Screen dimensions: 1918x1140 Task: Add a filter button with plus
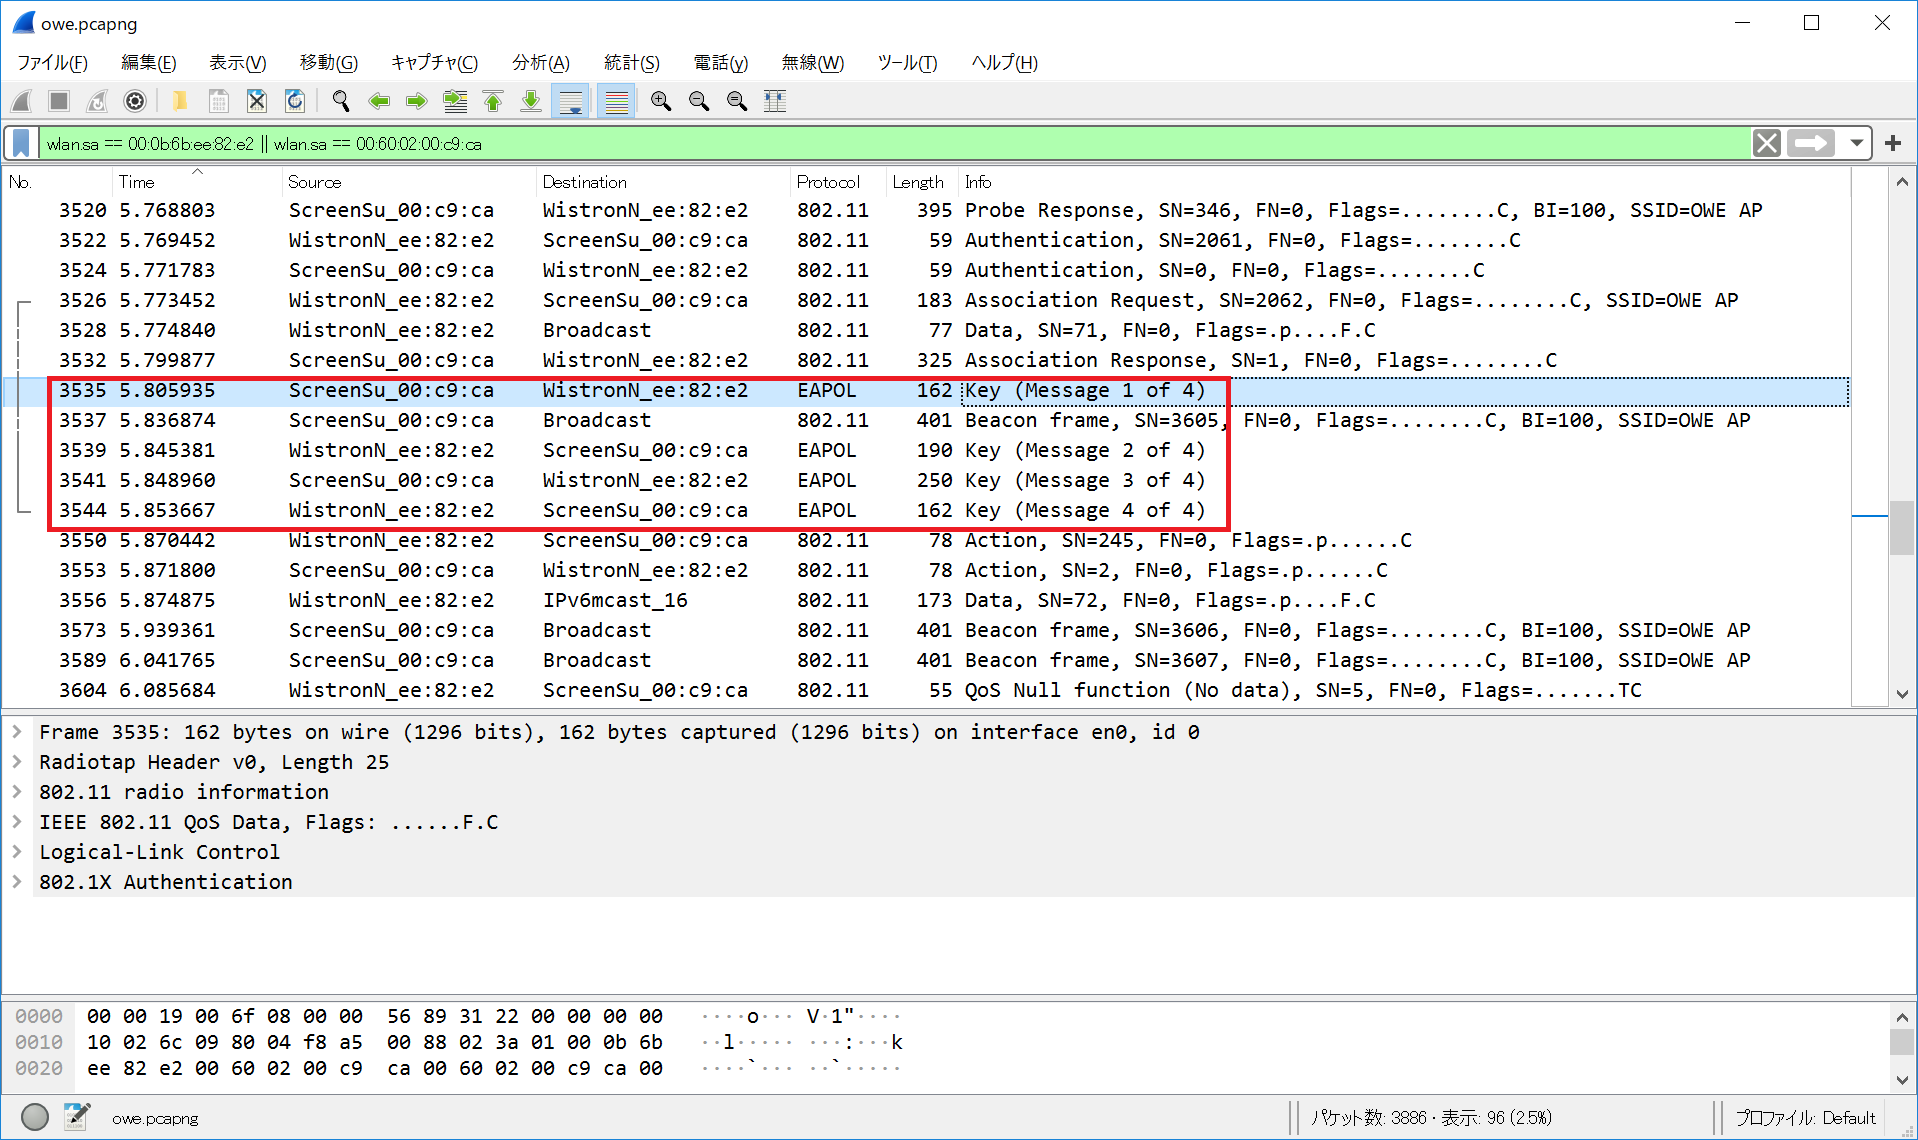click(1893, 143)
